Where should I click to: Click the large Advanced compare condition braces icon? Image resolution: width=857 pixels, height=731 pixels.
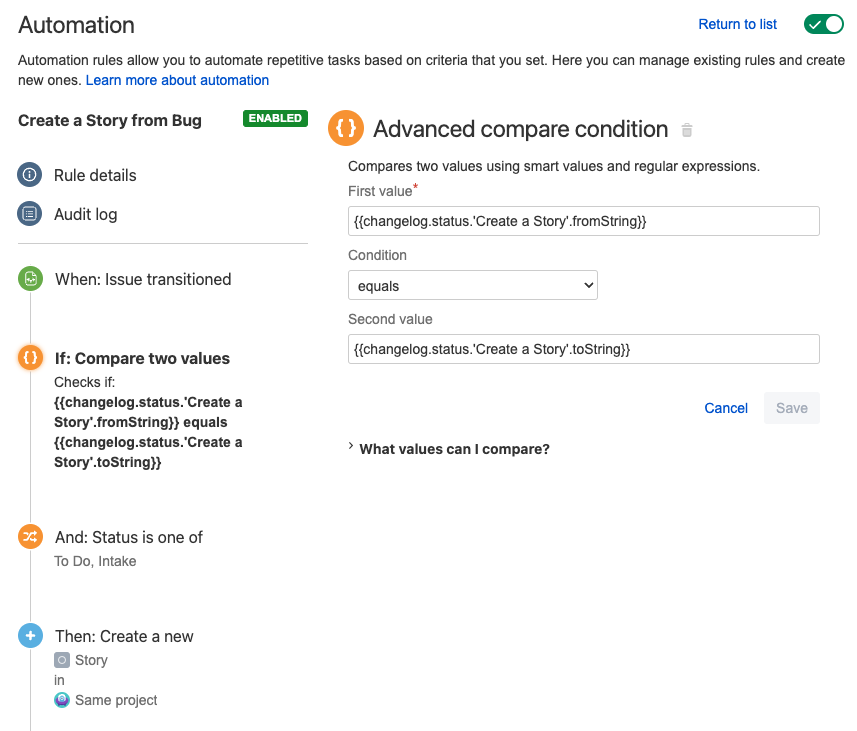point(346,128)
